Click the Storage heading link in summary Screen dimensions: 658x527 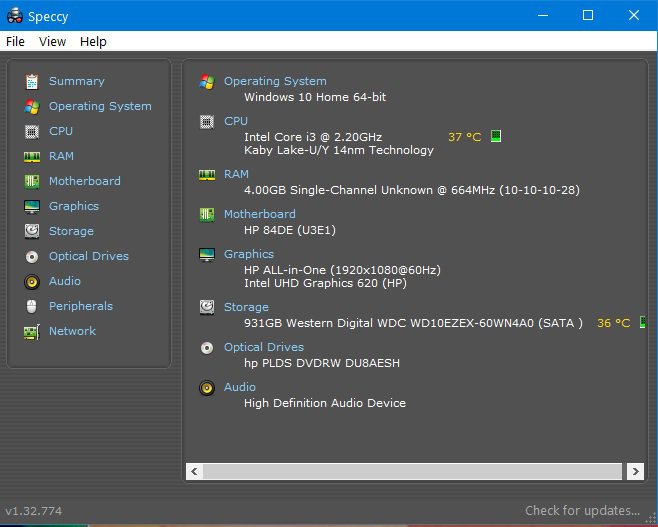246,307
